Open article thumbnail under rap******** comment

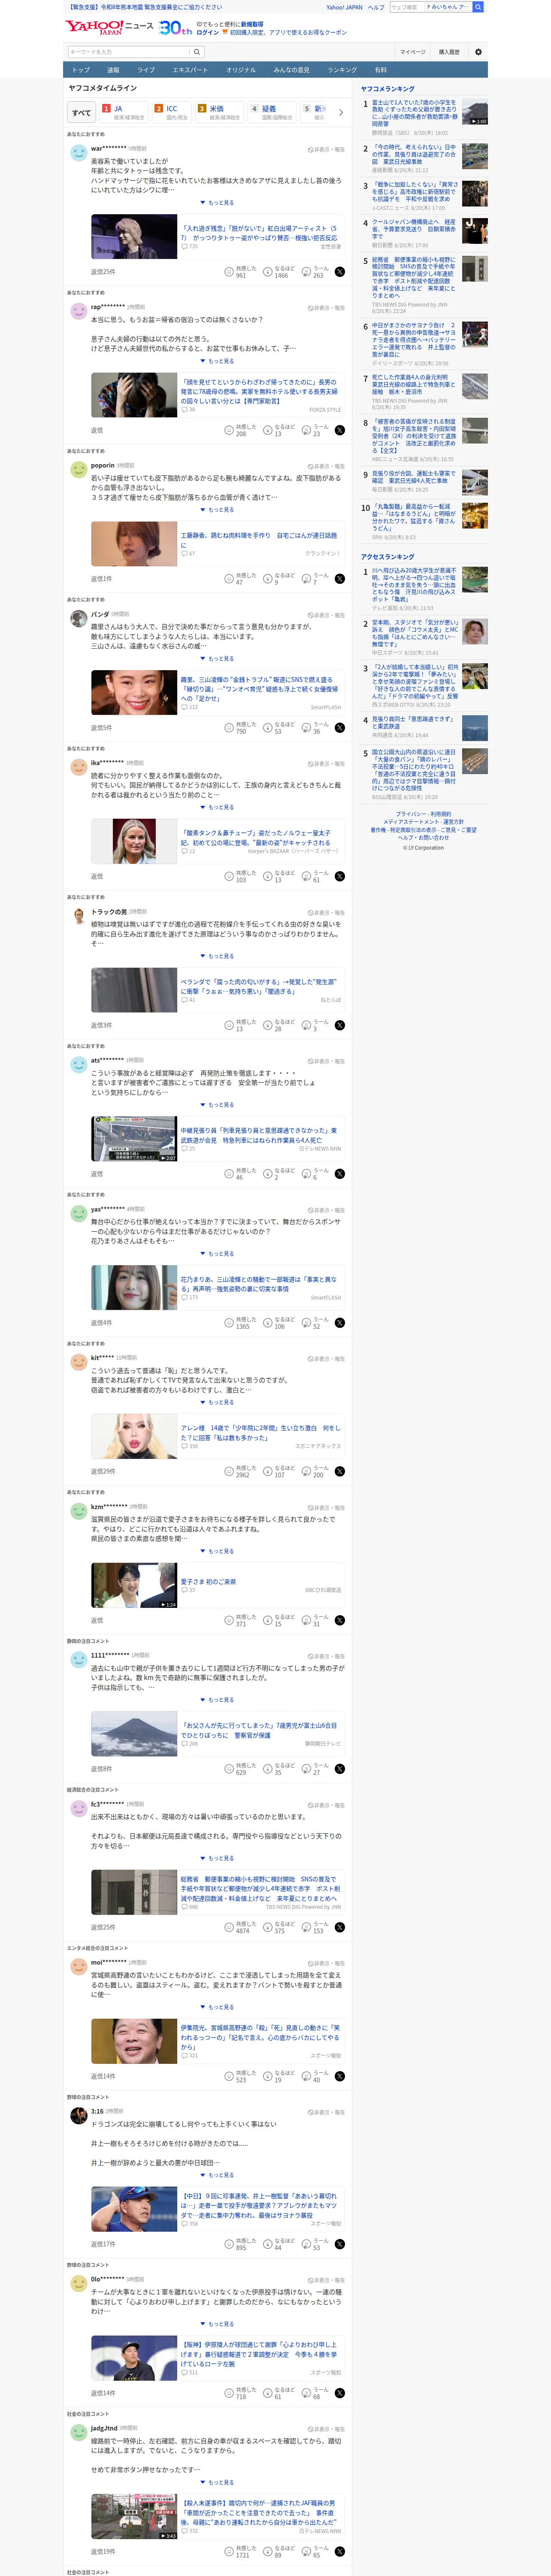[134, 395]
